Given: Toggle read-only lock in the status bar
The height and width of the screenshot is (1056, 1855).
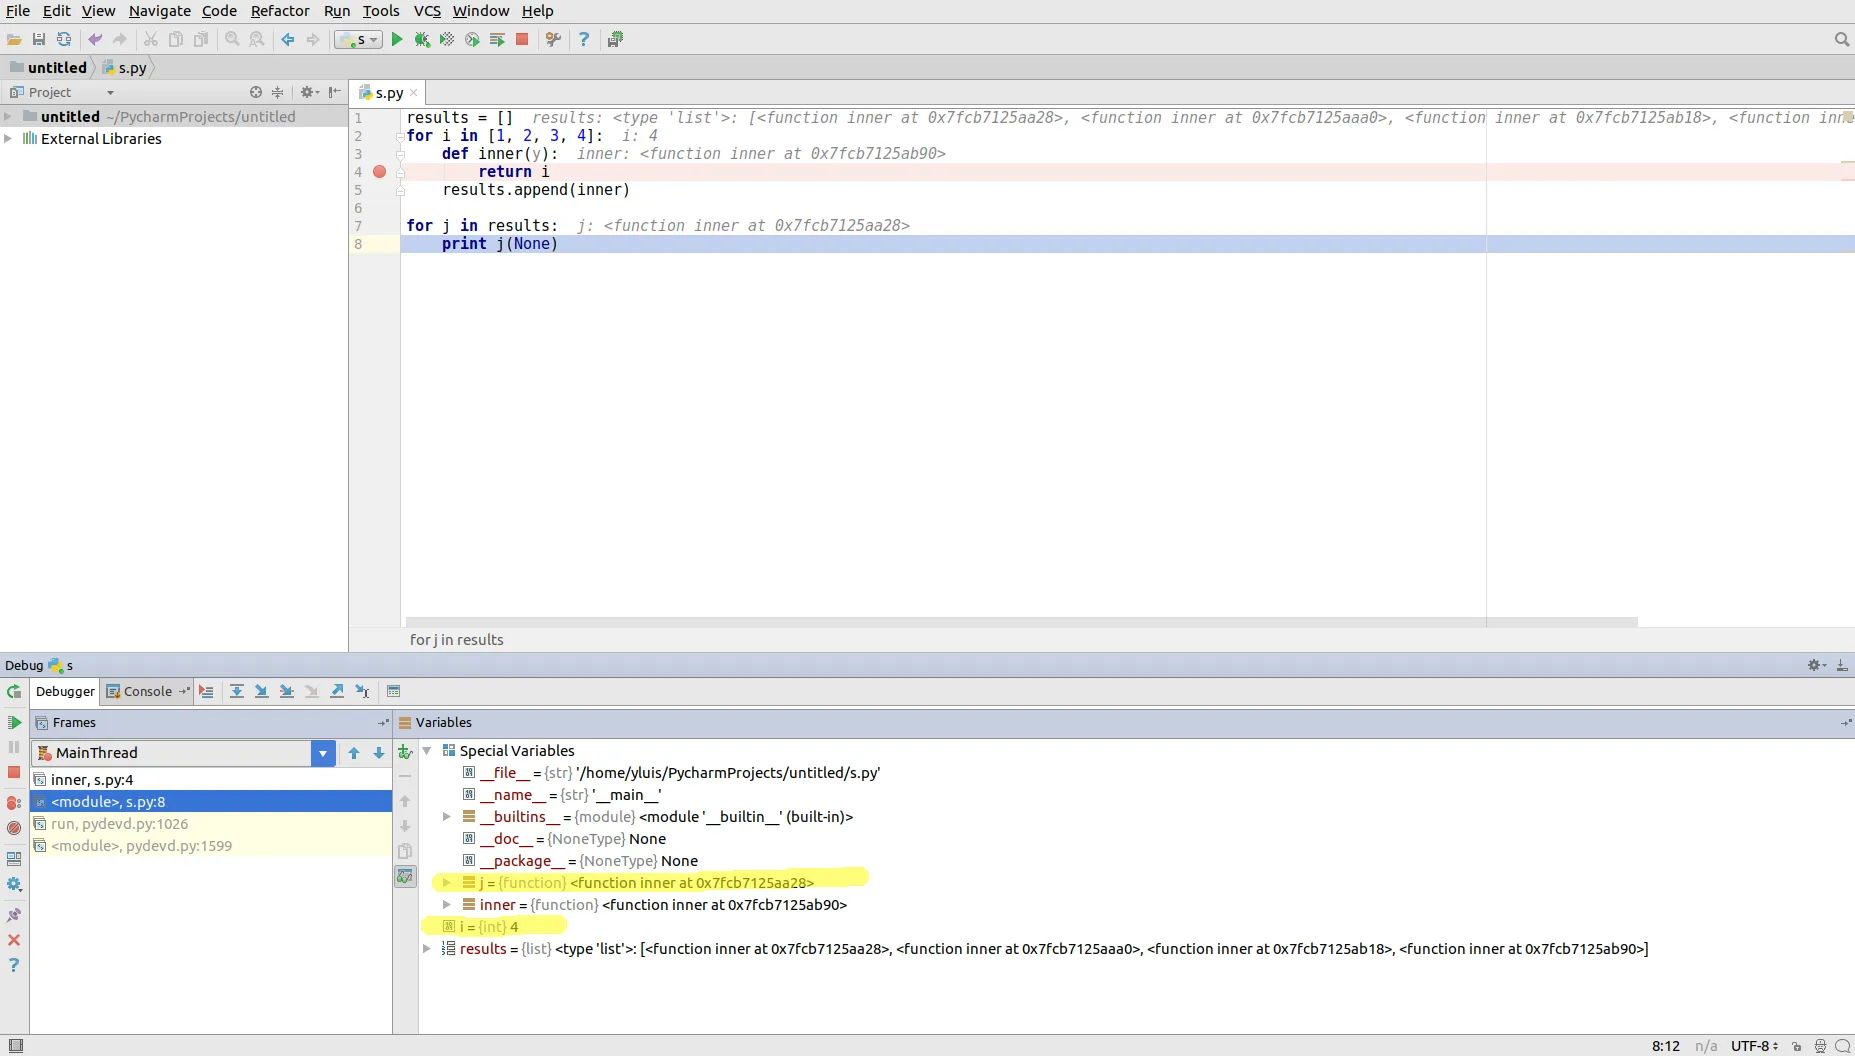Looking at the screenshot, I should [x=1797, y=1046].
